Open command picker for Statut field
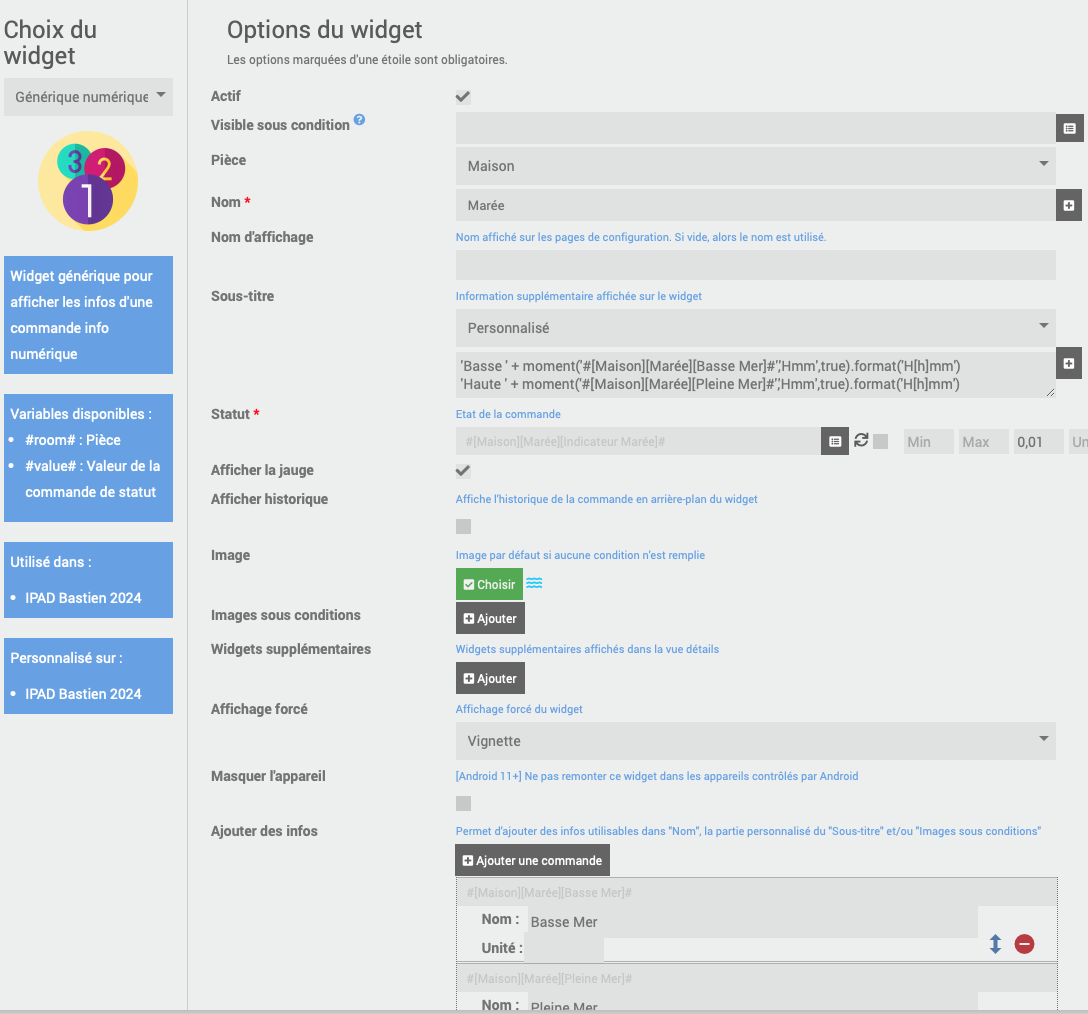 pos(835,441)
